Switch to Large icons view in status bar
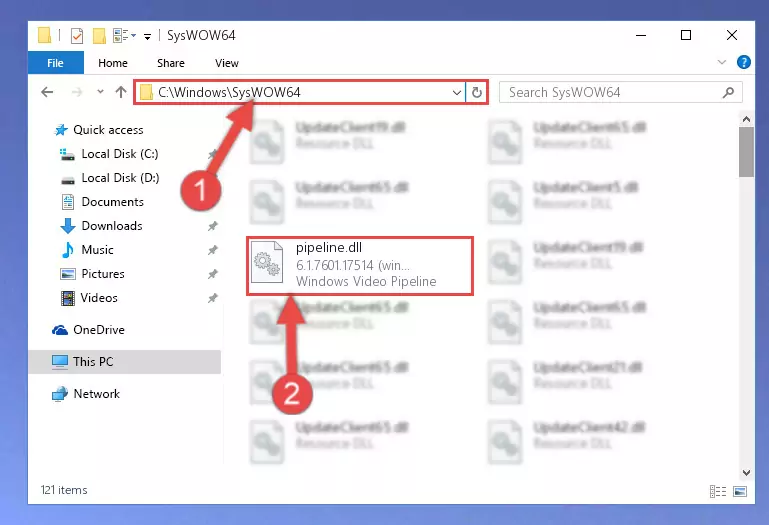 point(740,491)
